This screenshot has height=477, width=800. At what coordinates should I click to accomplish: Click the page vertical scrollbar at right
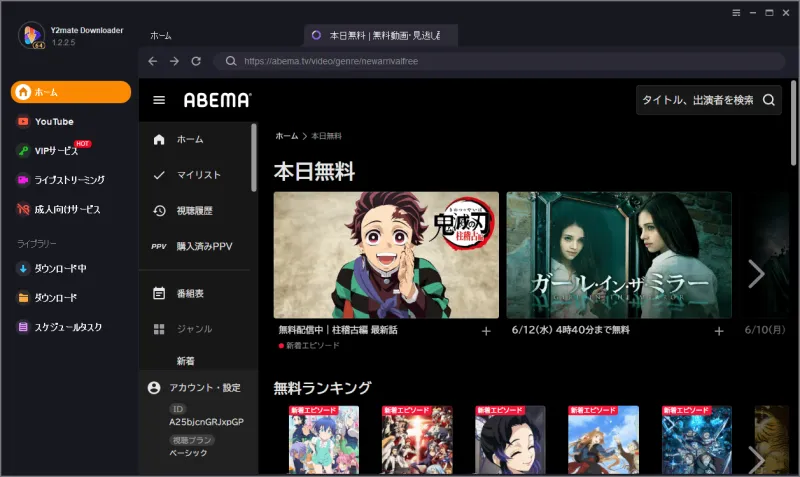793,123
